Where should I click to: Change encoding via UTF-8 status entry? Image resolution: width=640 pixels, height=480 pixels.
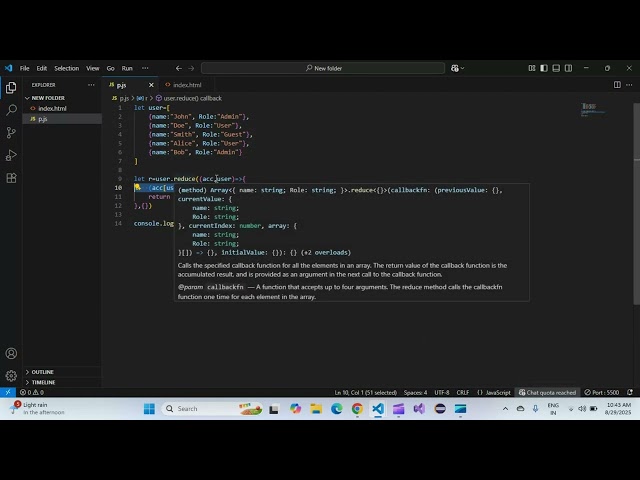tap(442, 392)
